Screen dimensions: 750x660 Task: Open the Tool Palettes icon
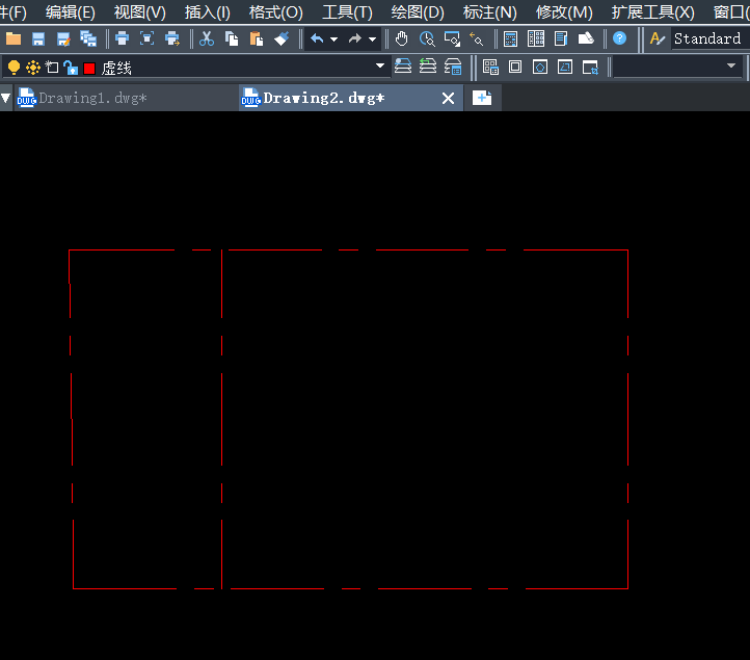(x=561, y=39)
